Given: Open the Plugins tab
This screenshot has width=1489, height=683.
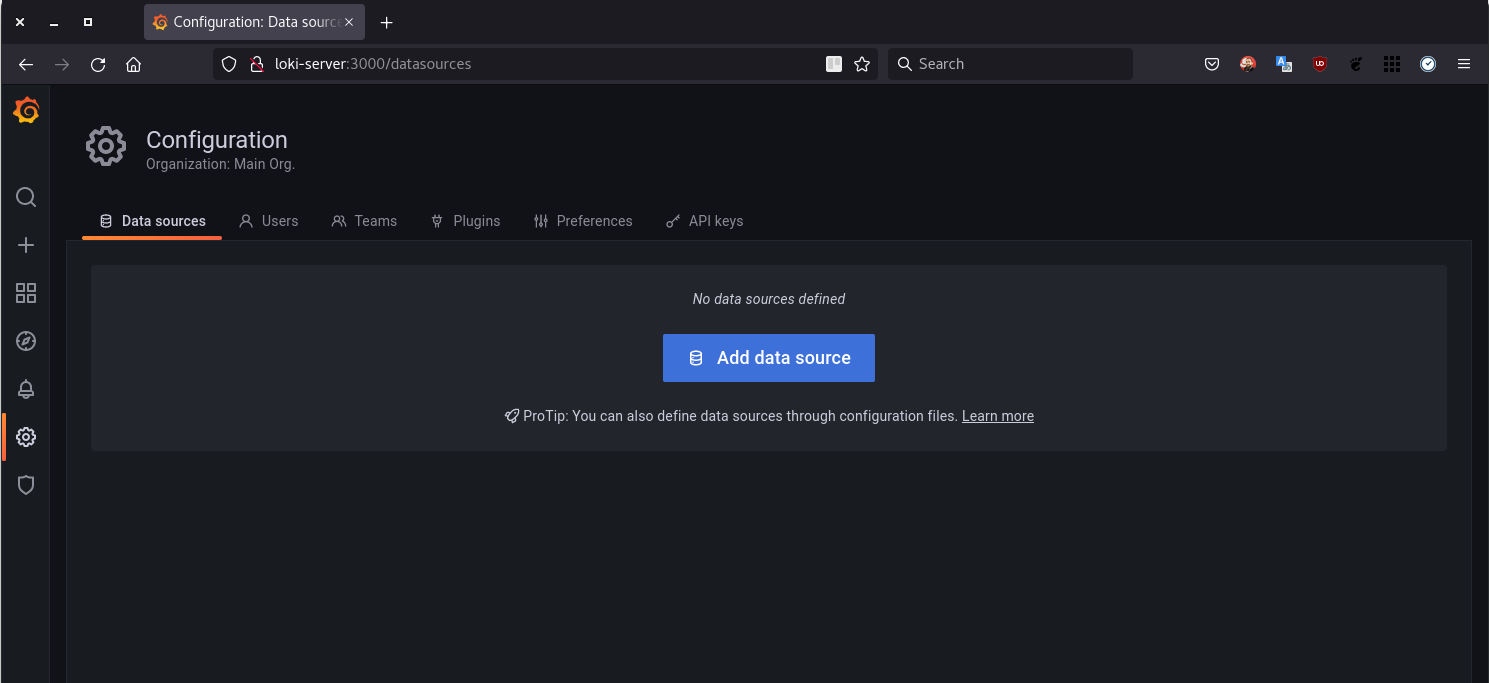Looking at the screenshot, I should [x=465, y=221].
